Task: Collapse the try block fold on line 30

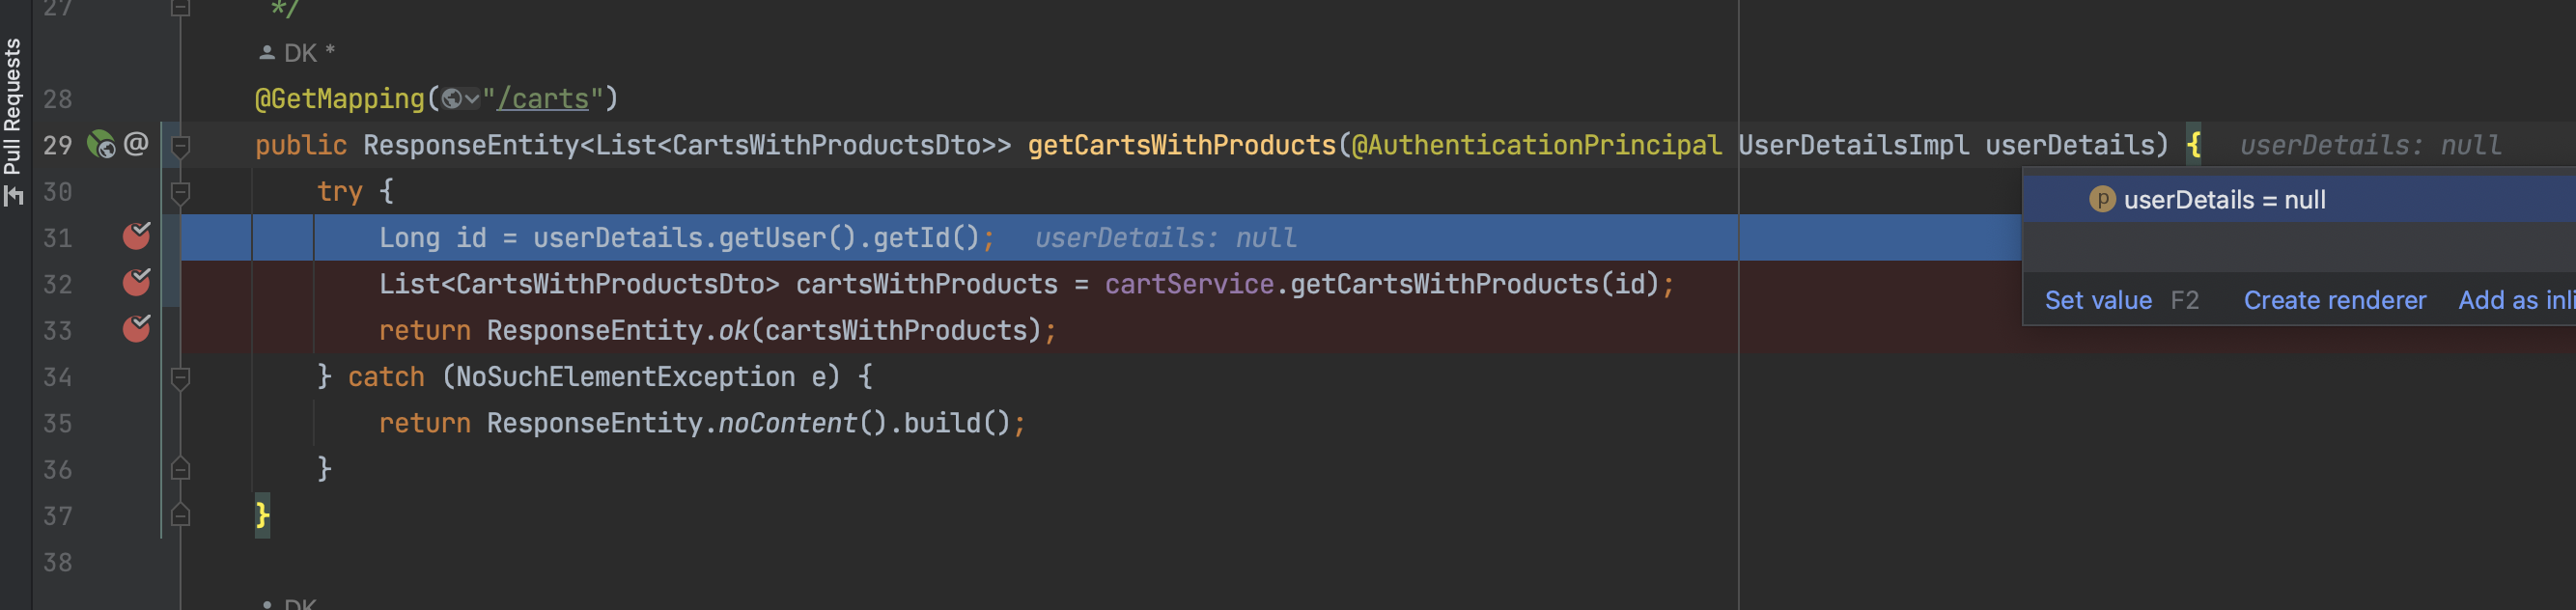Action: (x=180, y=192)
